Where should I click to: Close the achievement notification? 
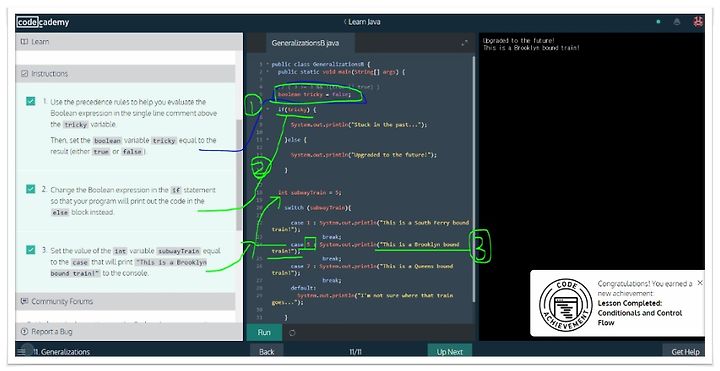tap(700, 283)
